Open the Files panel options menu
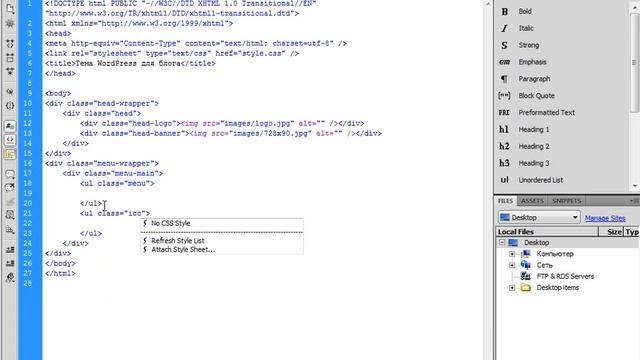The image size is (640, 360). click(x=633, y=201)
